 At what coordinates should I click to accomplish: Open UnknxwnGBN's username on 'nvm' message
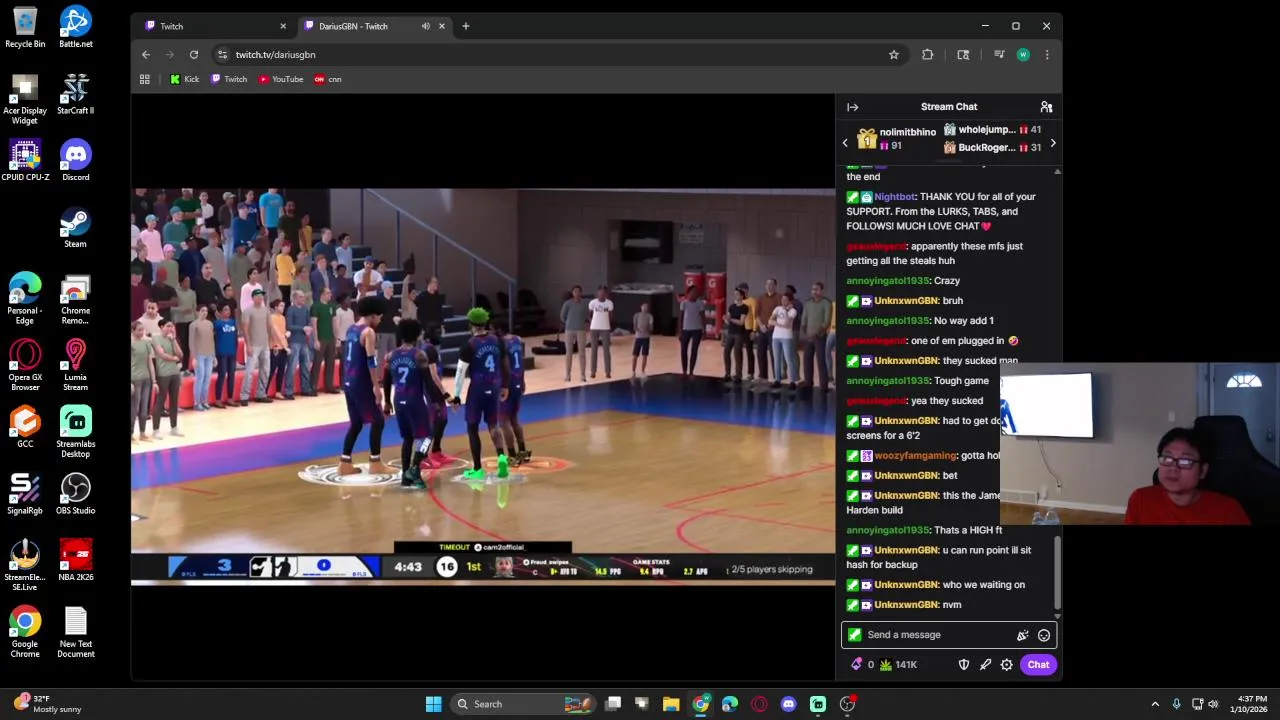906,605
